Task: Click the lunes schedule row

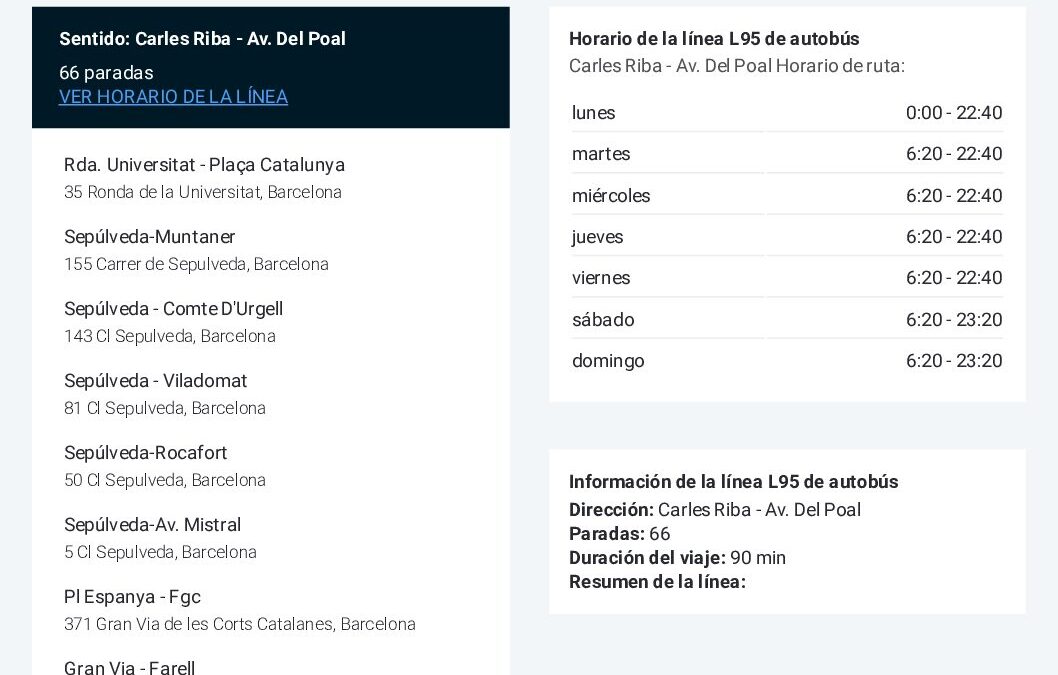Action: [x=786, y=113]
